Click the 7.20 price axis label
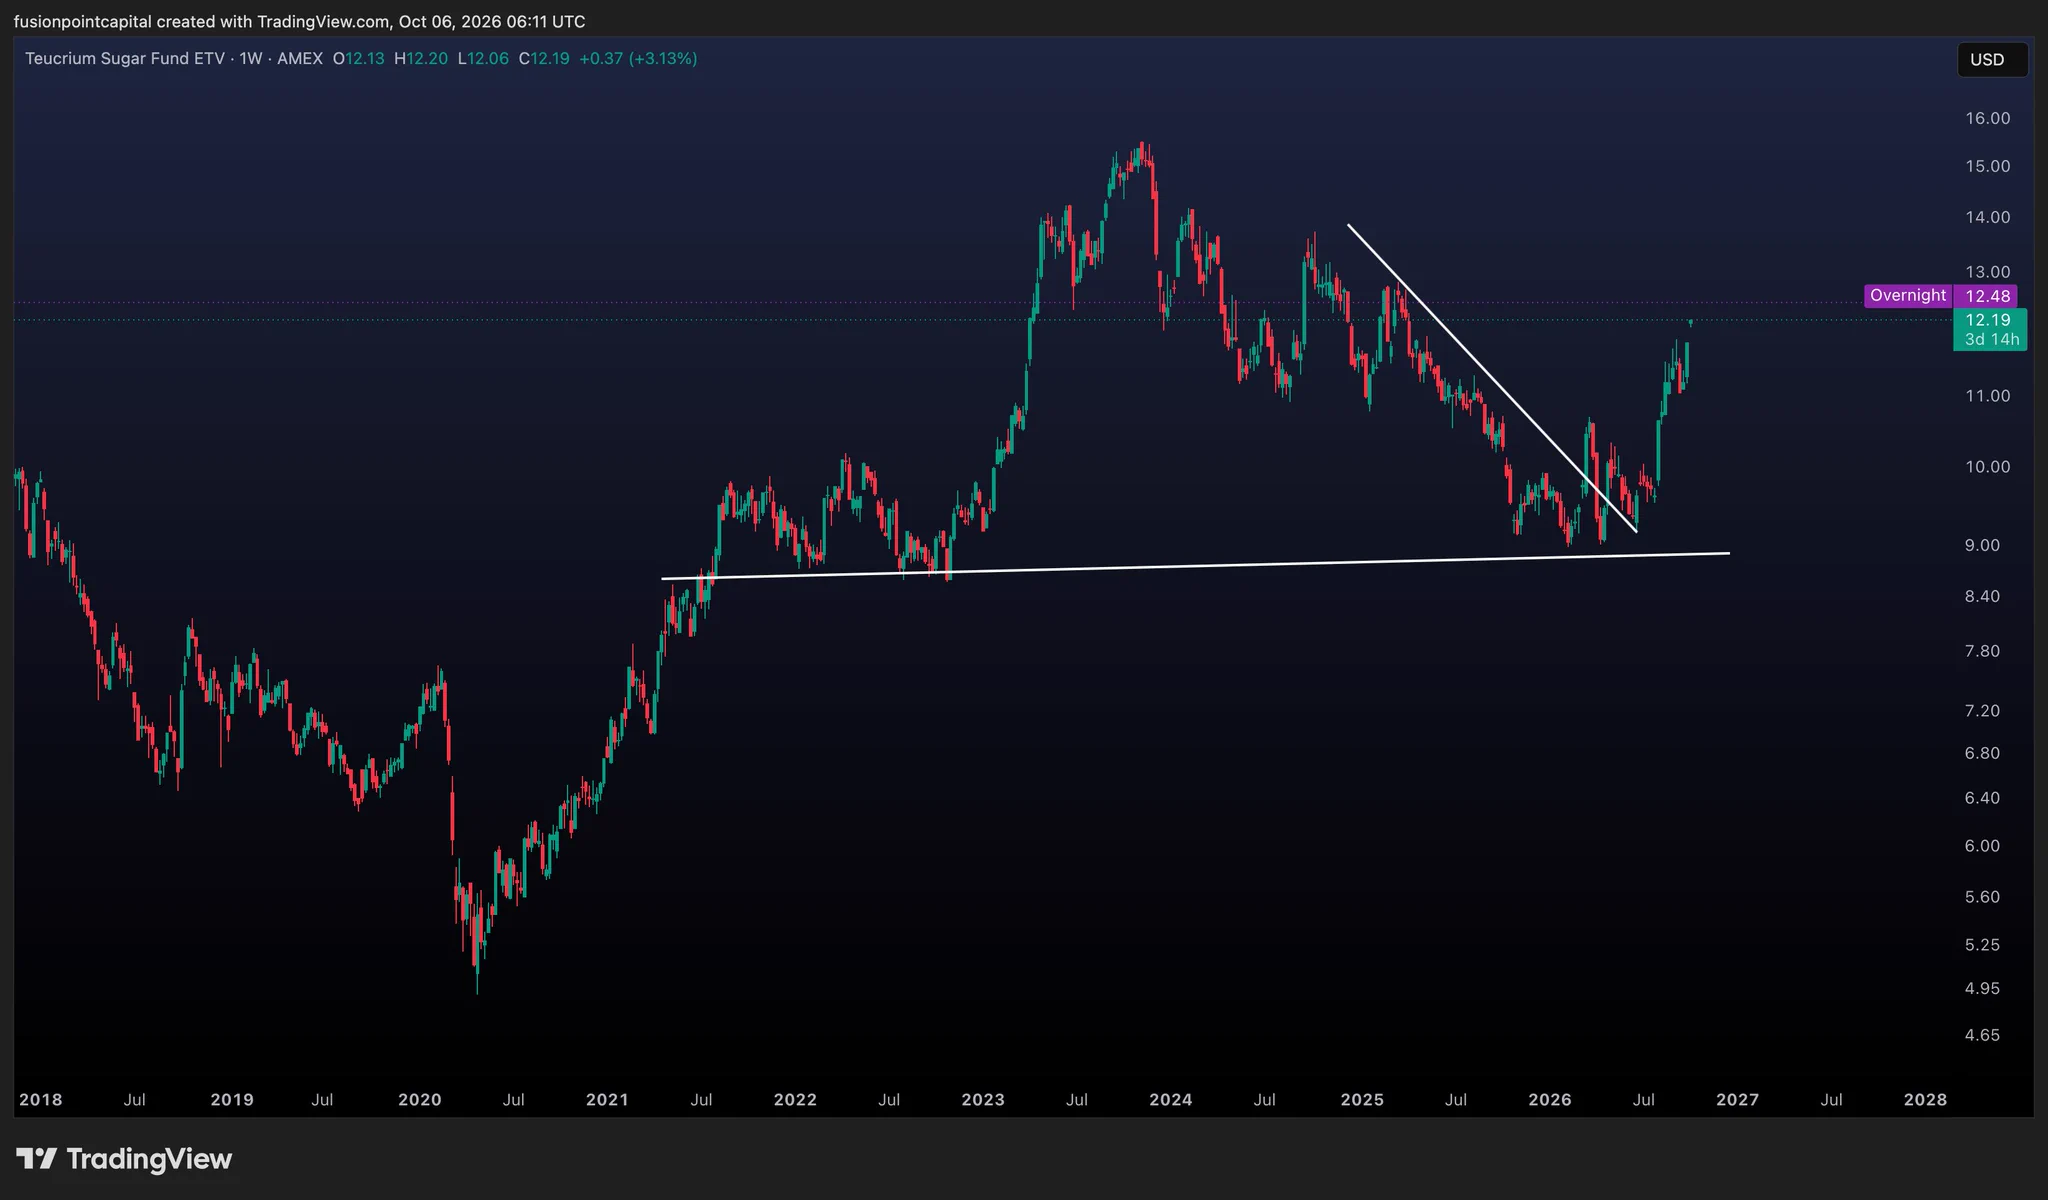The image size is (2048, 1200). tap(1982, 711)
